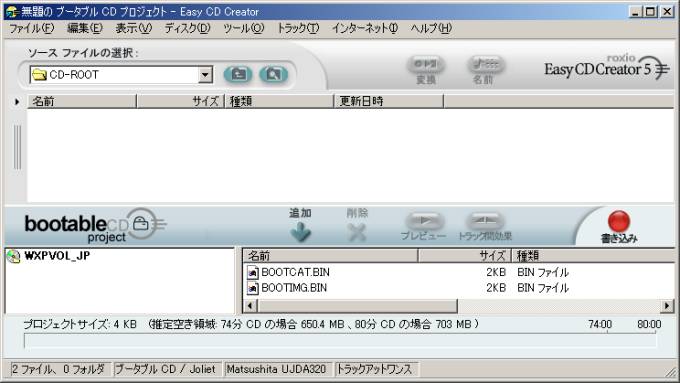
Task: Open the ツール(O) menu
Action: click(243, 29)
